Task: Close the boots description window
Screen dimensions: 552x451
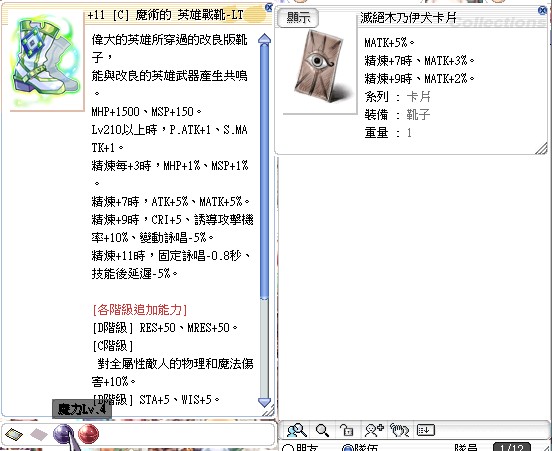Action: pyautogui.click(x=269, y=7)
